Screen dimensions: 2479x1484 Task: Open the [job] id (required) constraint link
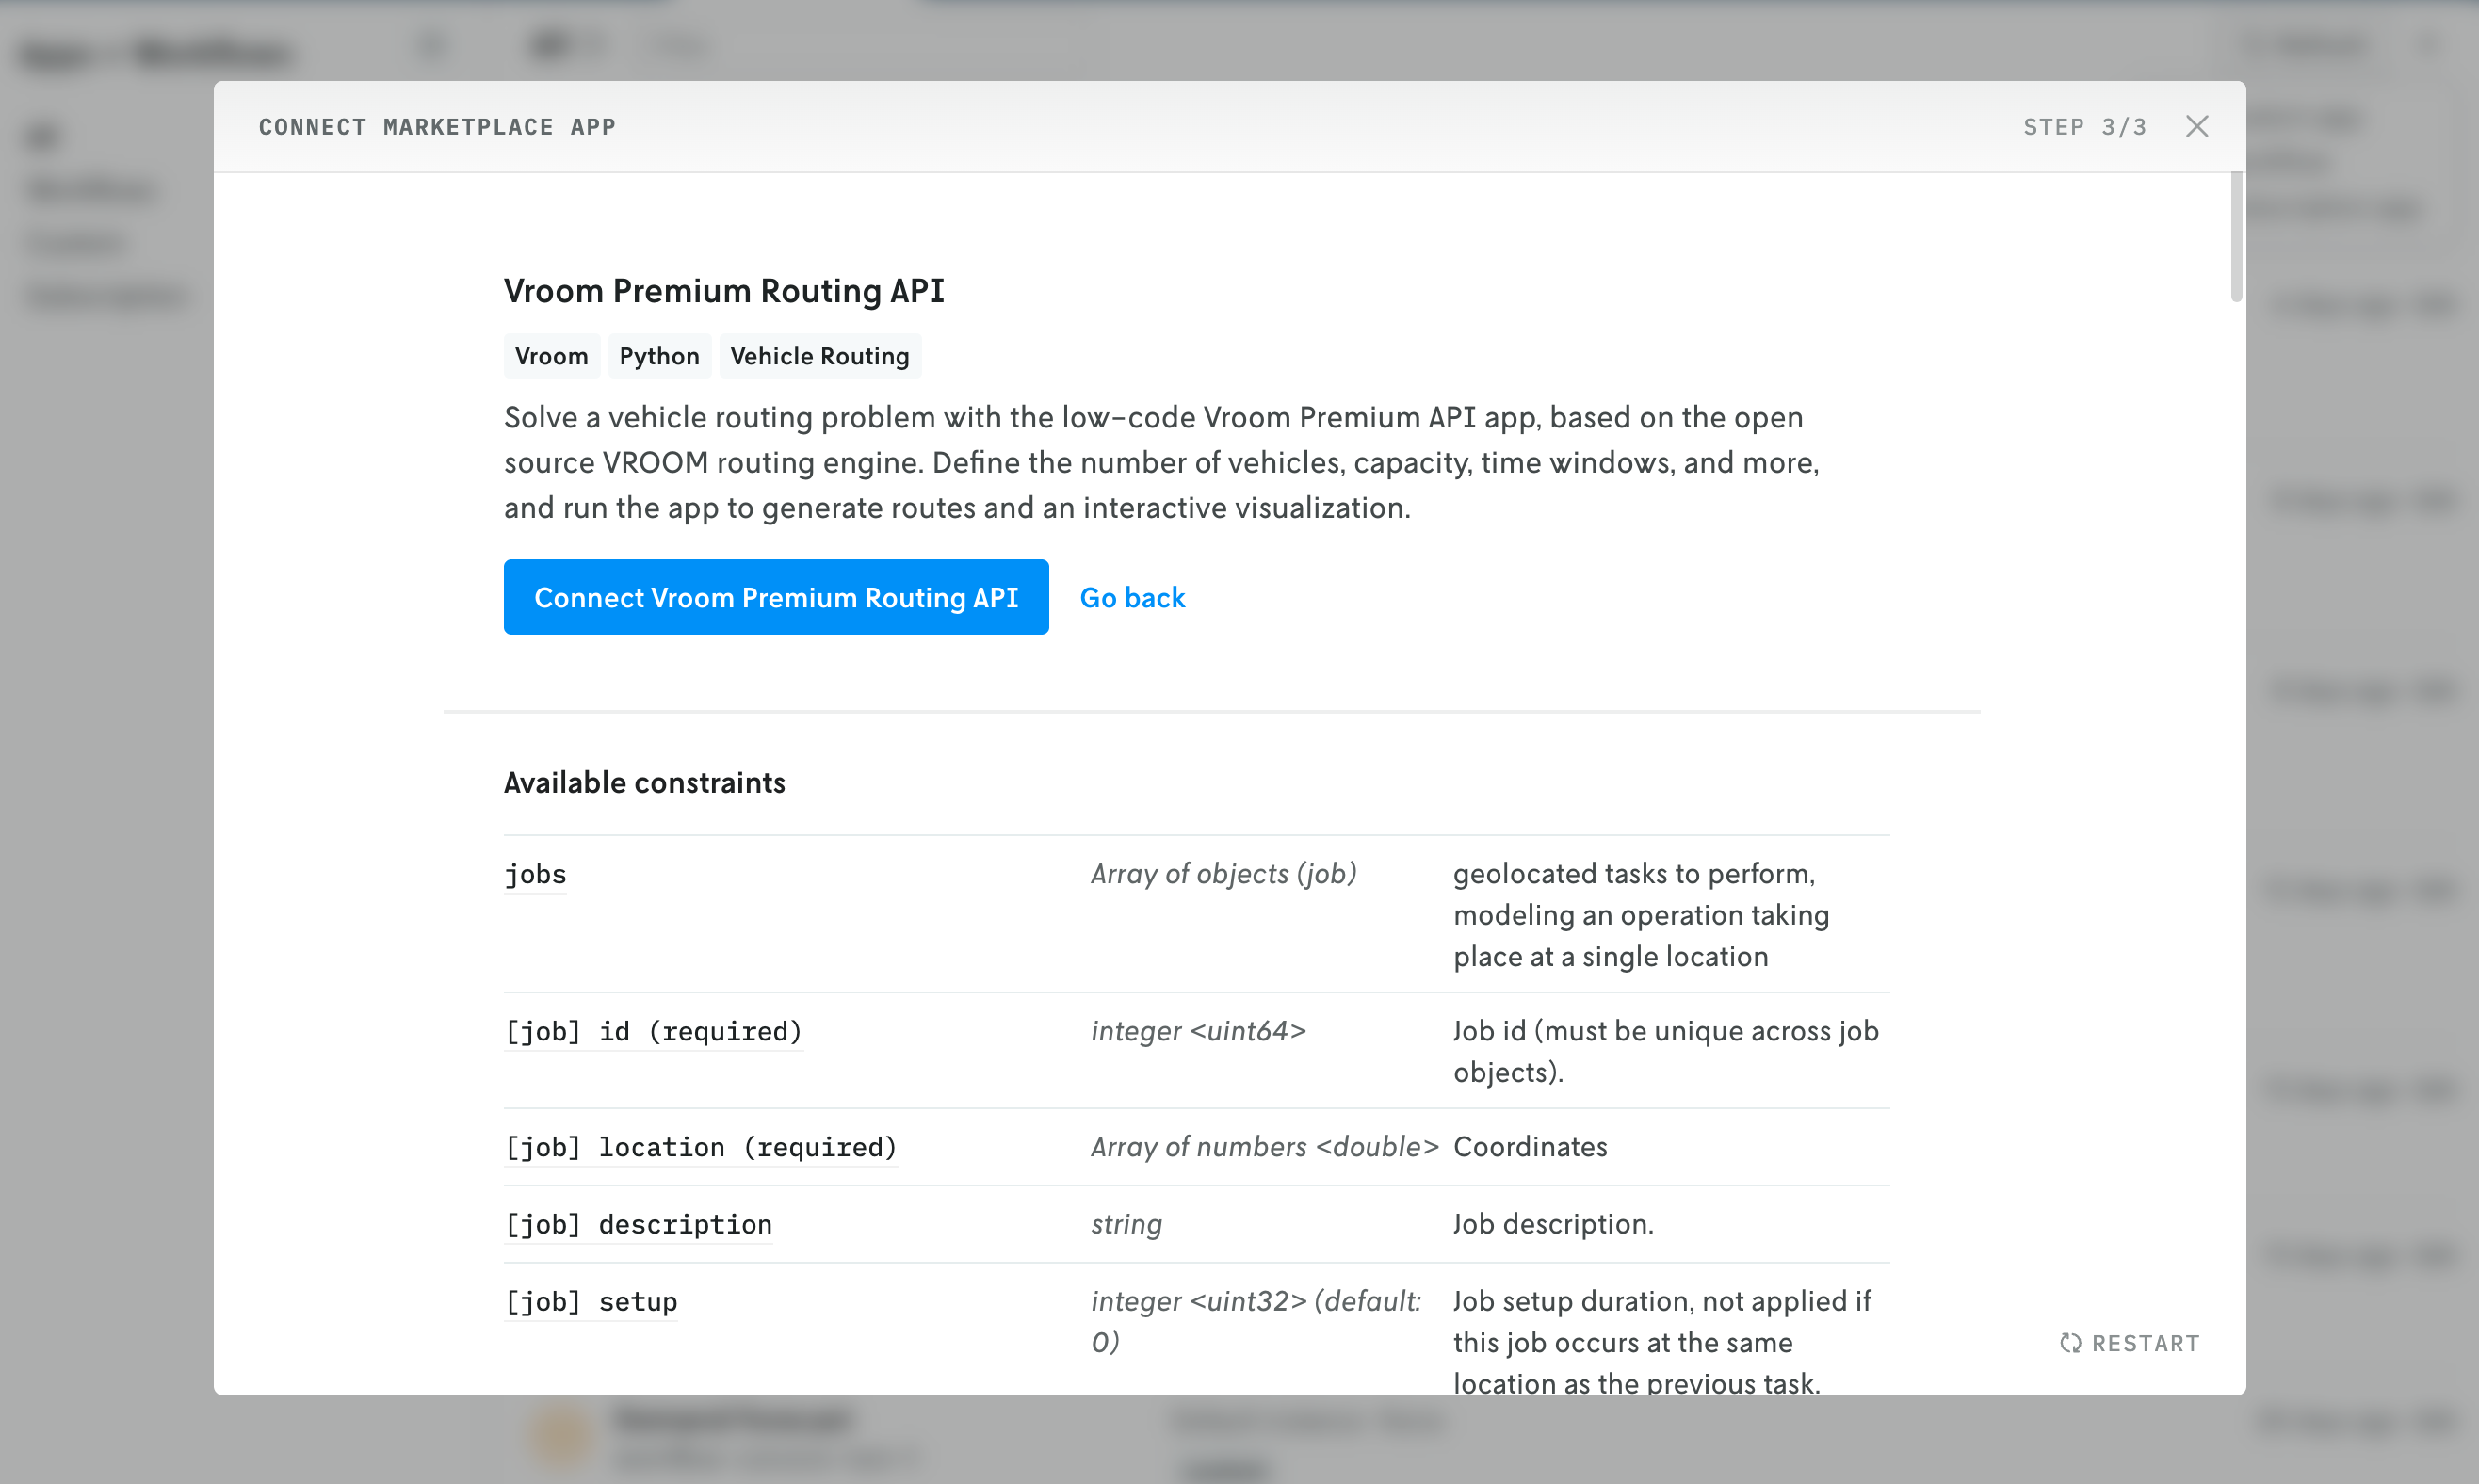652,1031
